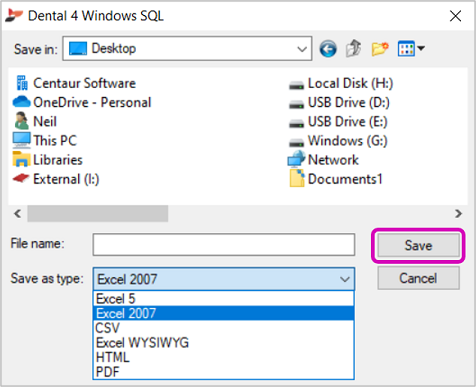
Task: Click the Save button
Action: pyautogui.click(x=418, y=246)
